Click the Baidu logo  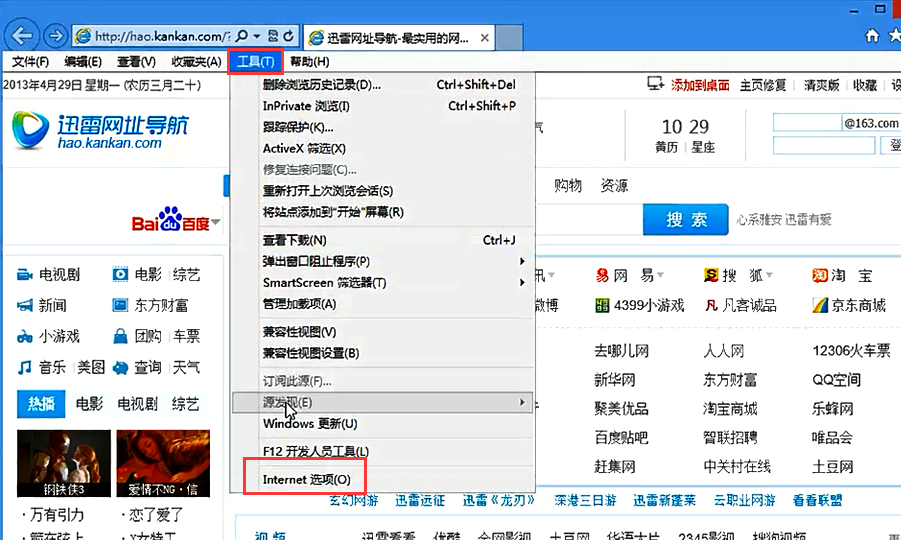170,219
